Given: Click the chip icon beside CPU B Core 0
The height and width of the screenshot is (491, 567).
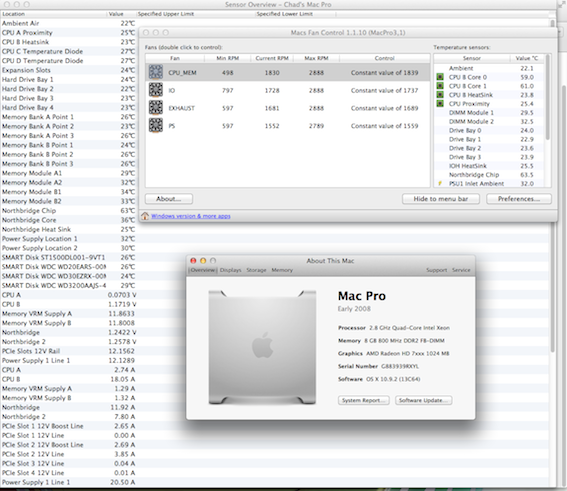Looking at the screenshot, I should pos(440,77).
